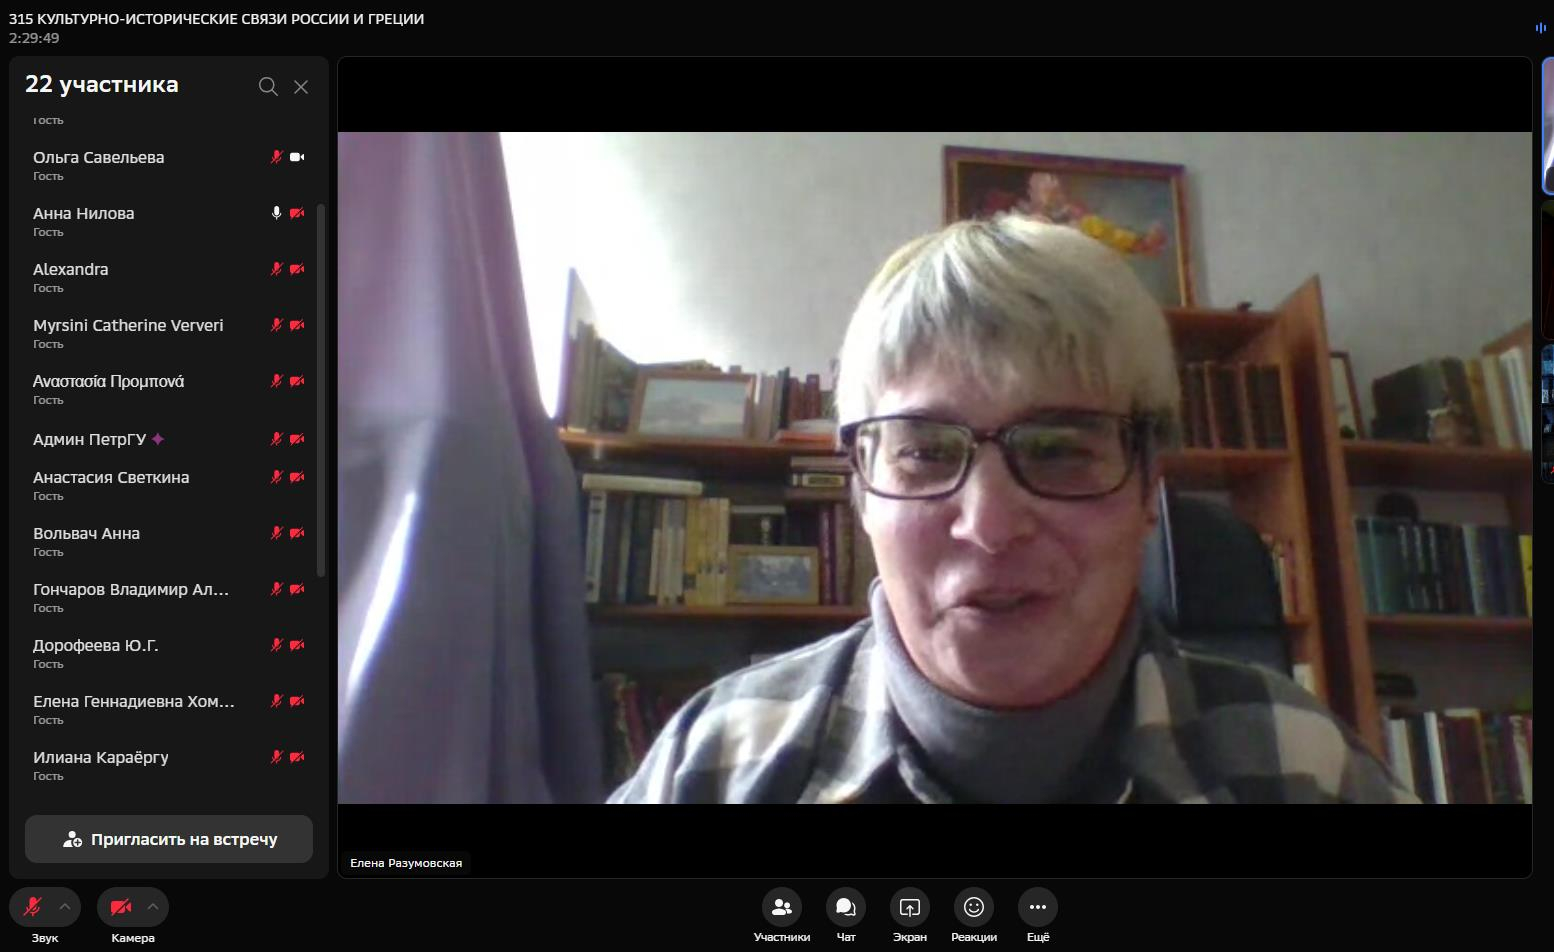Toggle the Камера video button
1554x952 pixels.
(121, 907)
